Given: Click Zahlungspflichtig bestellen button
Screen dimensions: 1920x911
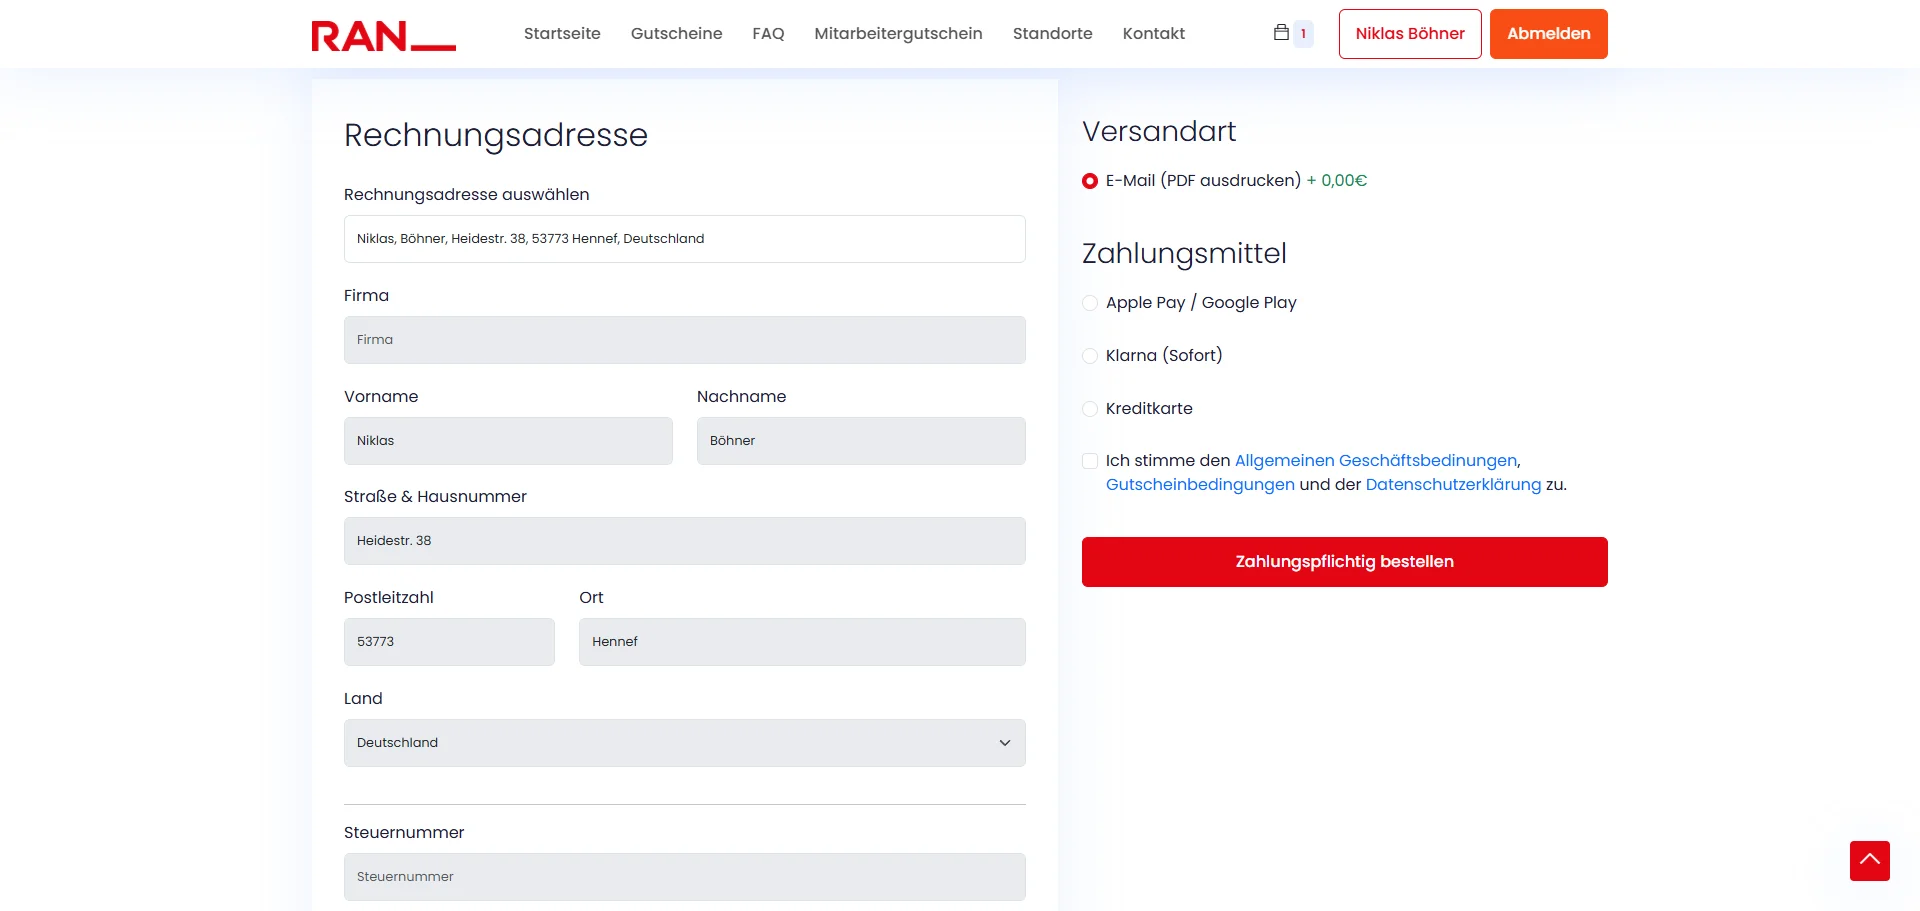Looking at the screenshot, I should (1344, 562).
